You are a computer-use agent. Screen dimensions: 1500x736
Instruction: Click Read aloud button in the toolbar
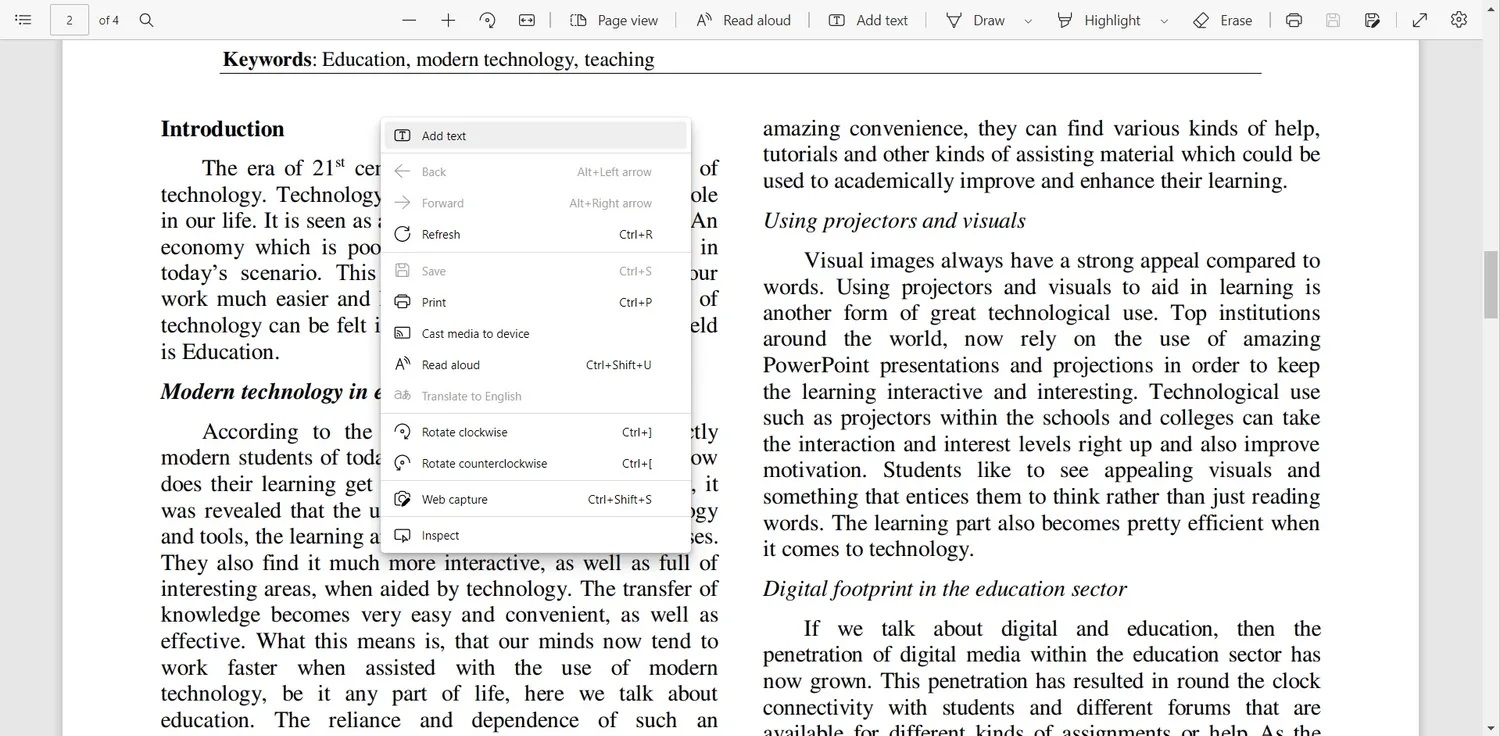tap(743, 20)
